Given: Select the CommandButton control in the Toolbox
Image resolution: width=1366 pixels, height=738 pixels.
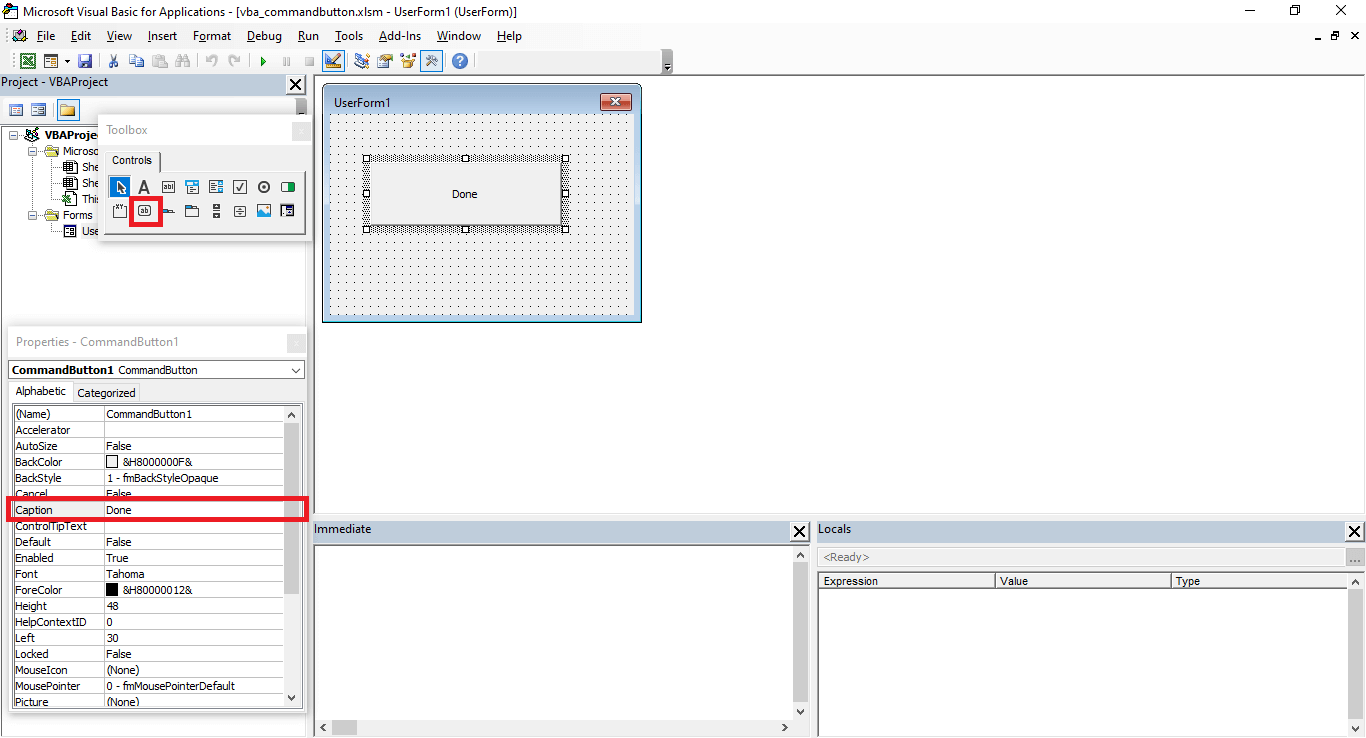Looking at the screenshot, I should pos(145,211).
